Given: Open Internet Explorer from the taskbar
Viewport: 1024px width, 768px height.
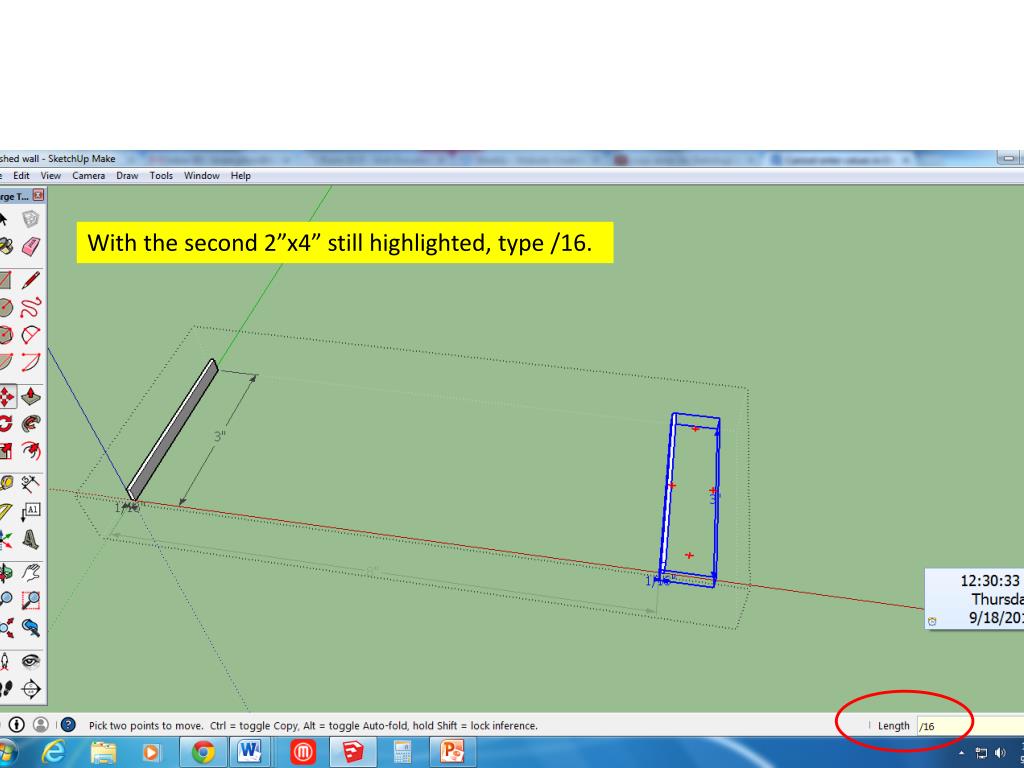Looking at the screenshot, I should (x=54, y=752).
